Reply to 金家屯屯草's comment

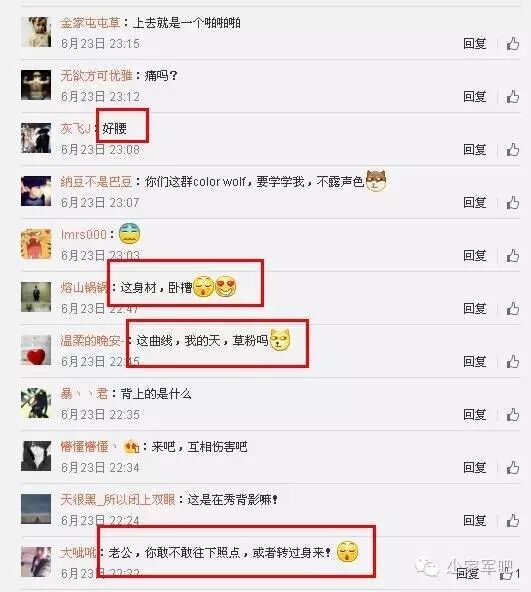474,44
